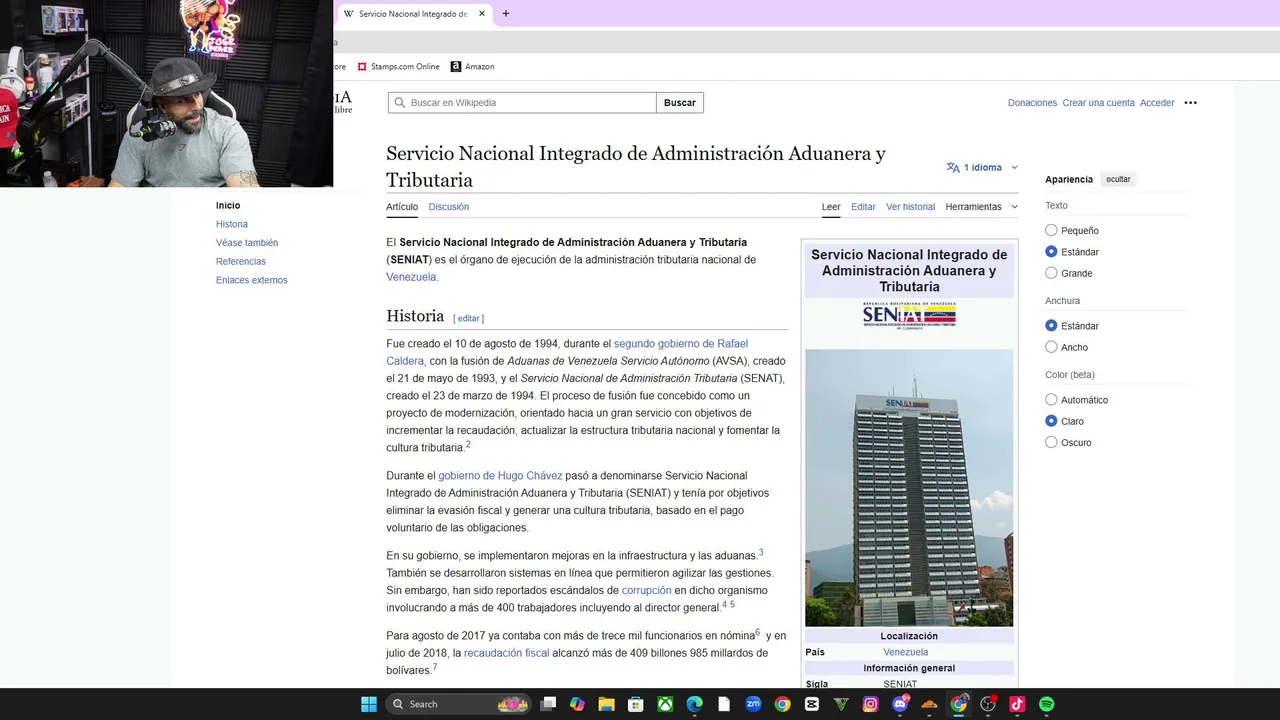Select Oscuro color mode
Screen dimensions: 1280x720
pos(1051,442)
